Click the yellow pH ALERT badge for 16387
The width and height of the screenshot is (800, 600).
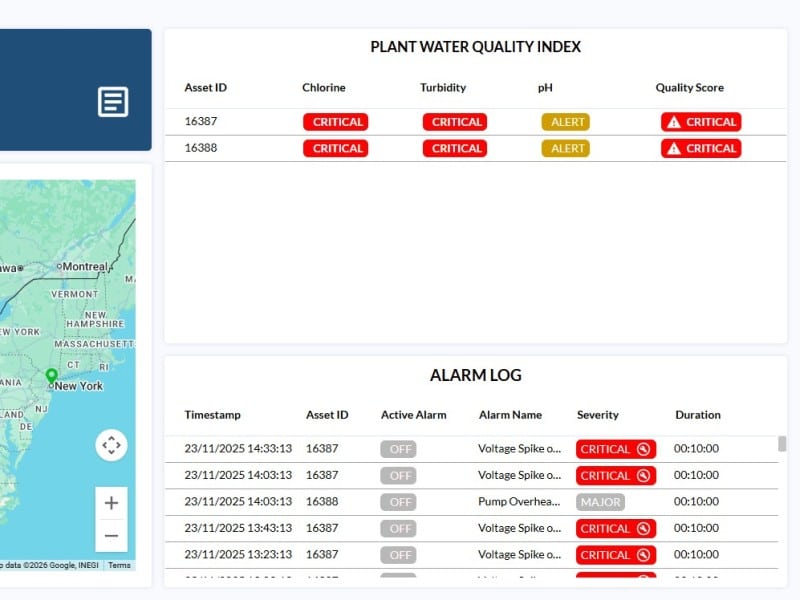(x=566, y=122)
